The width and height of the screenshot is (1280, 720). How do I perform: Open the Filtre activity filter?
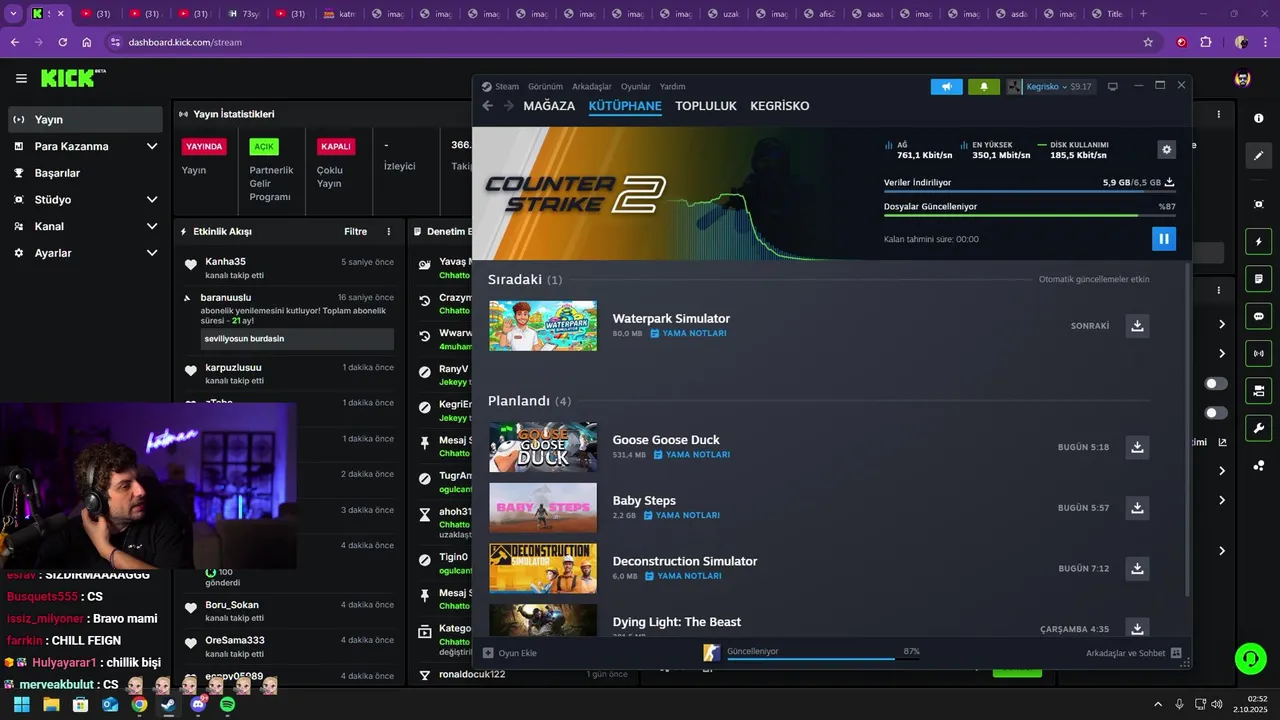pos(355,231)
